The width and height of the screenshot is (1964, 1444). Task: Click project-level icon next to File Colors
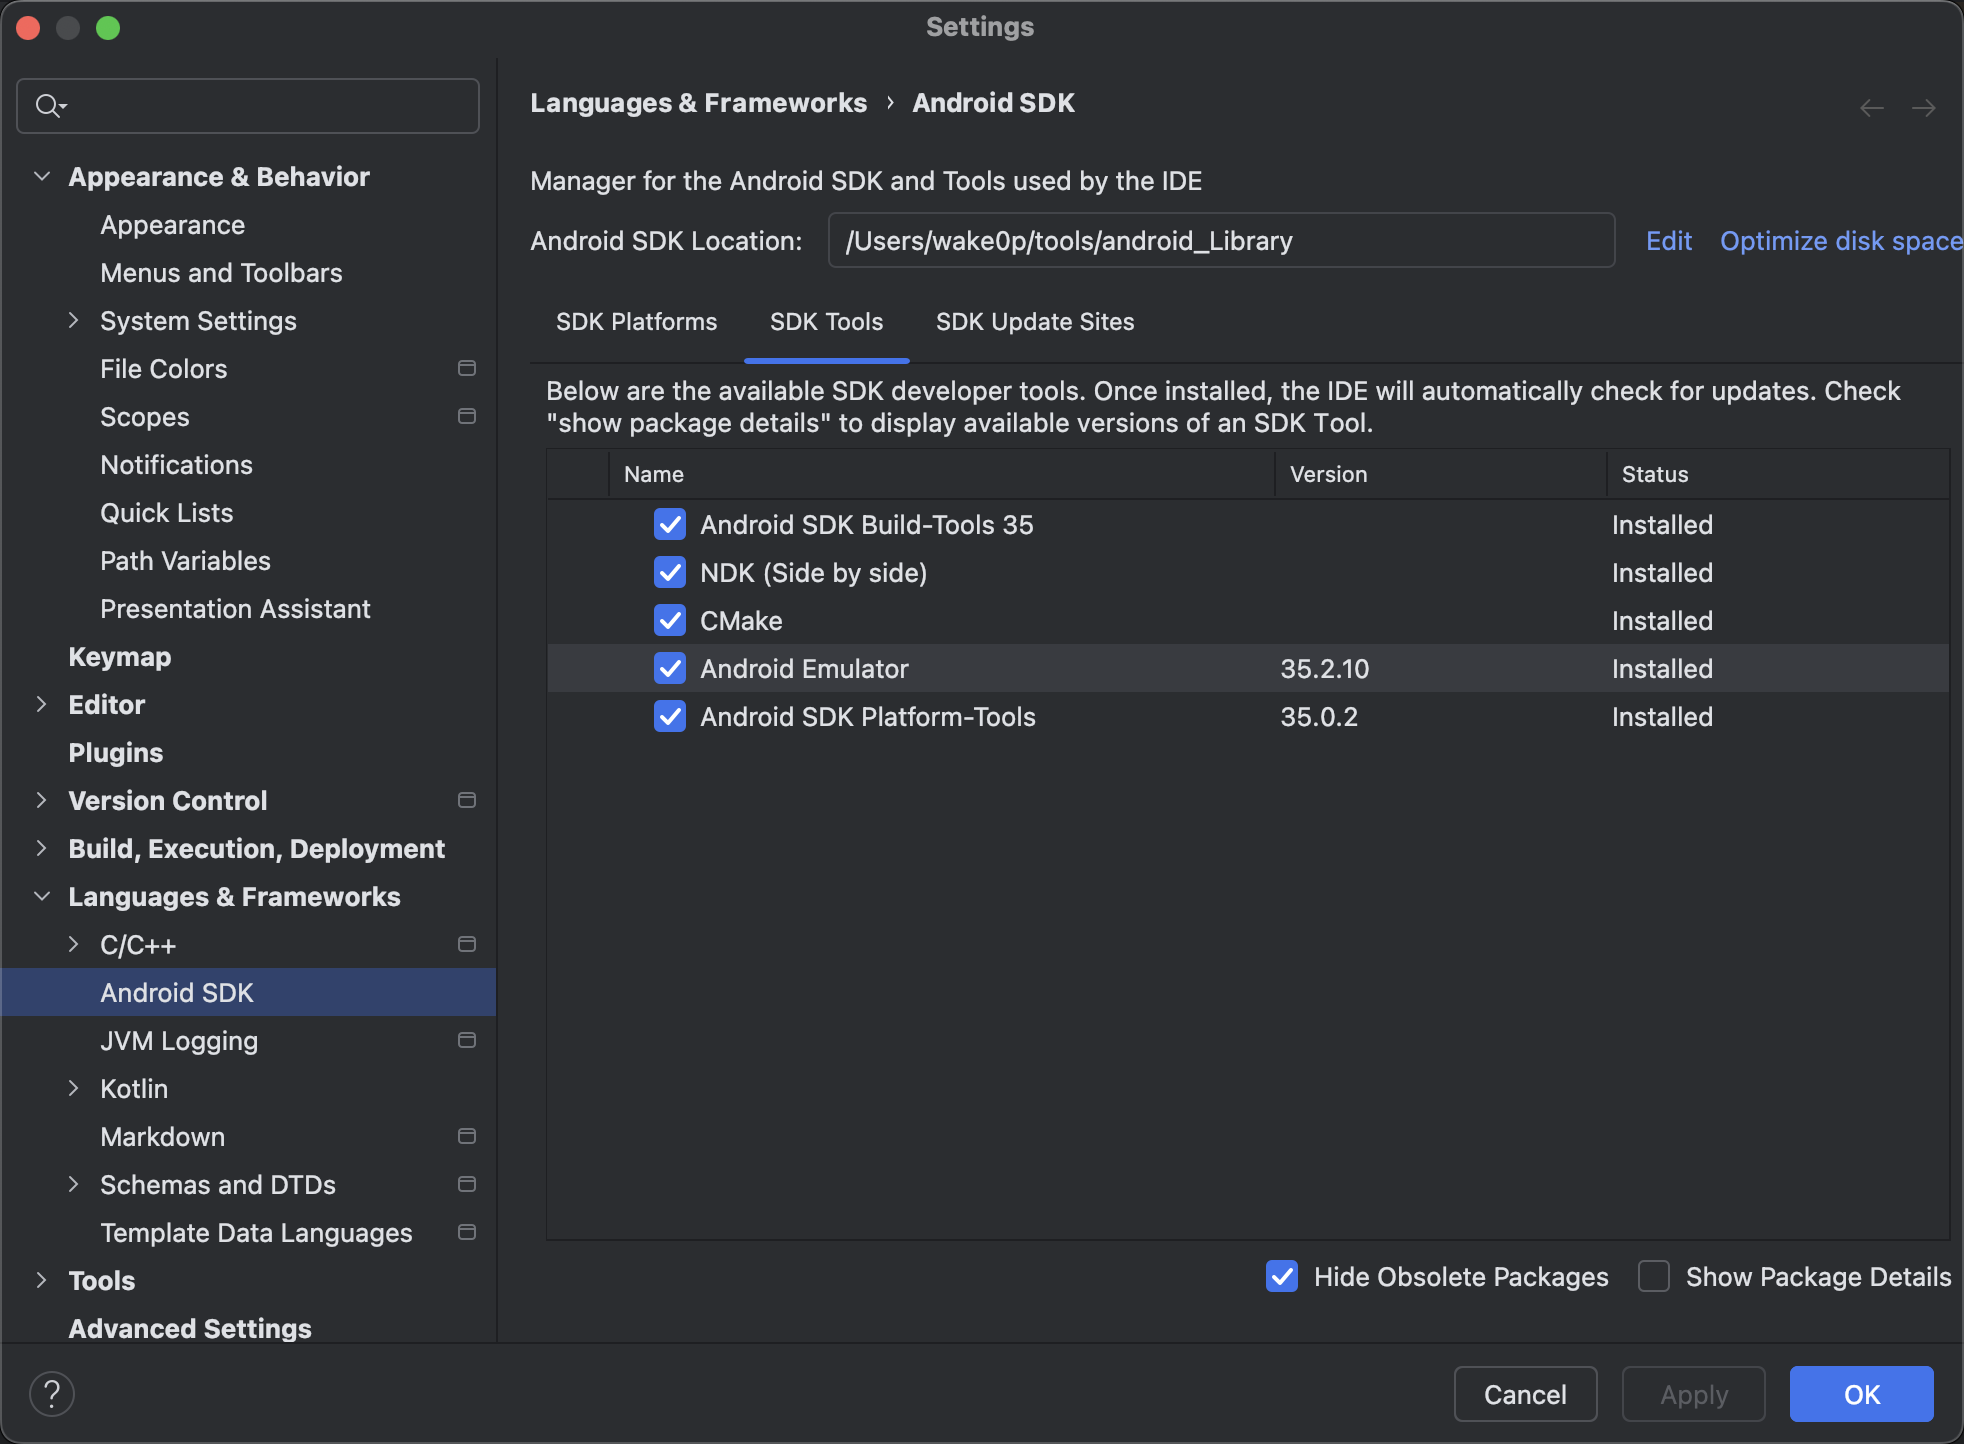[x=466, y=368]
